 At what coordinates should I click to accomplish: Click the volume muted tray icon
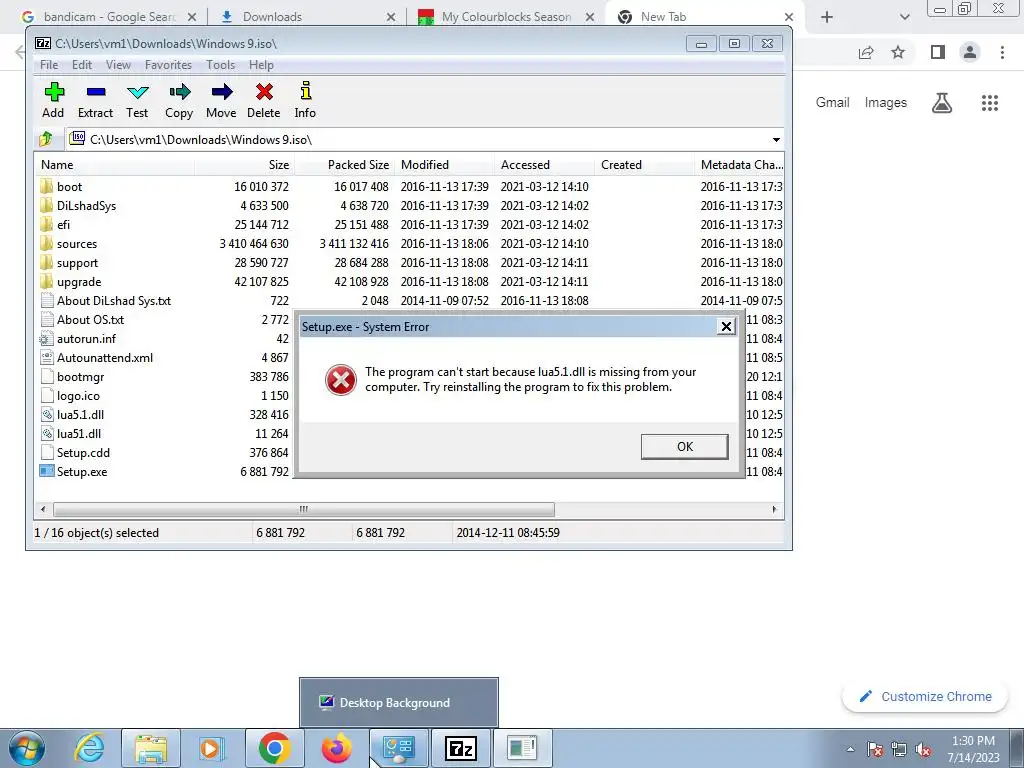pos(923,750)
